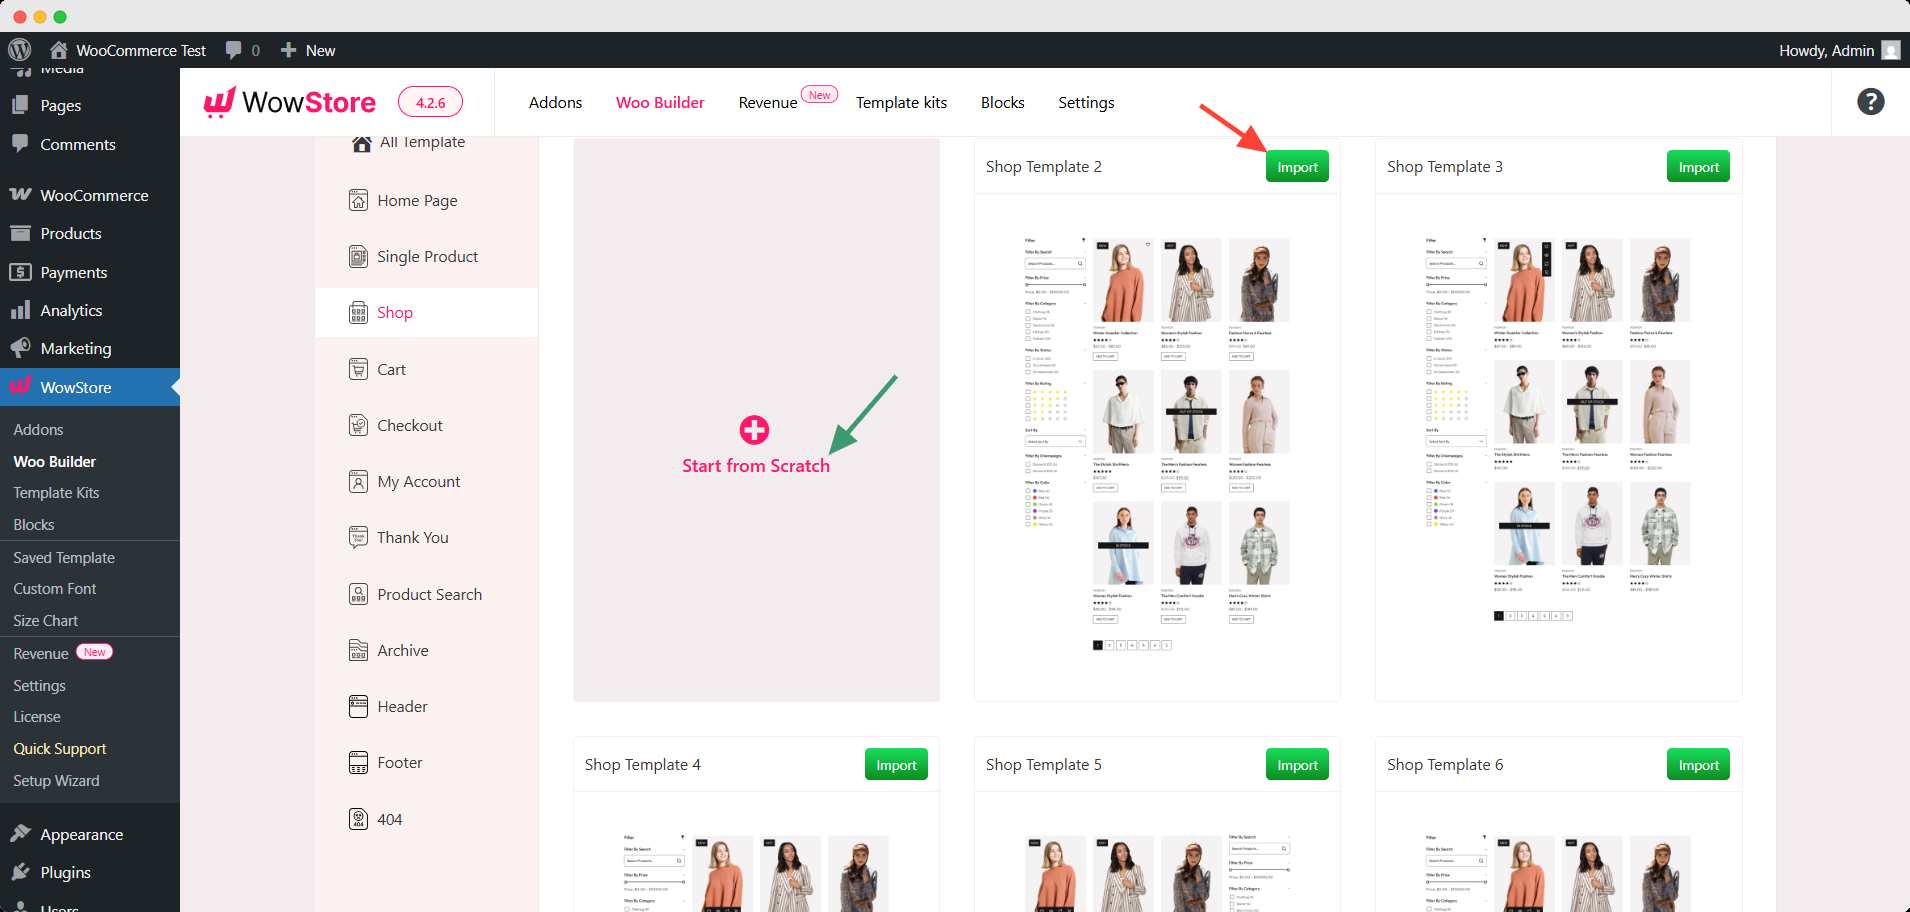Click the 404 template icon
This screenshot has height=912, width=1910.
[358, 820]
